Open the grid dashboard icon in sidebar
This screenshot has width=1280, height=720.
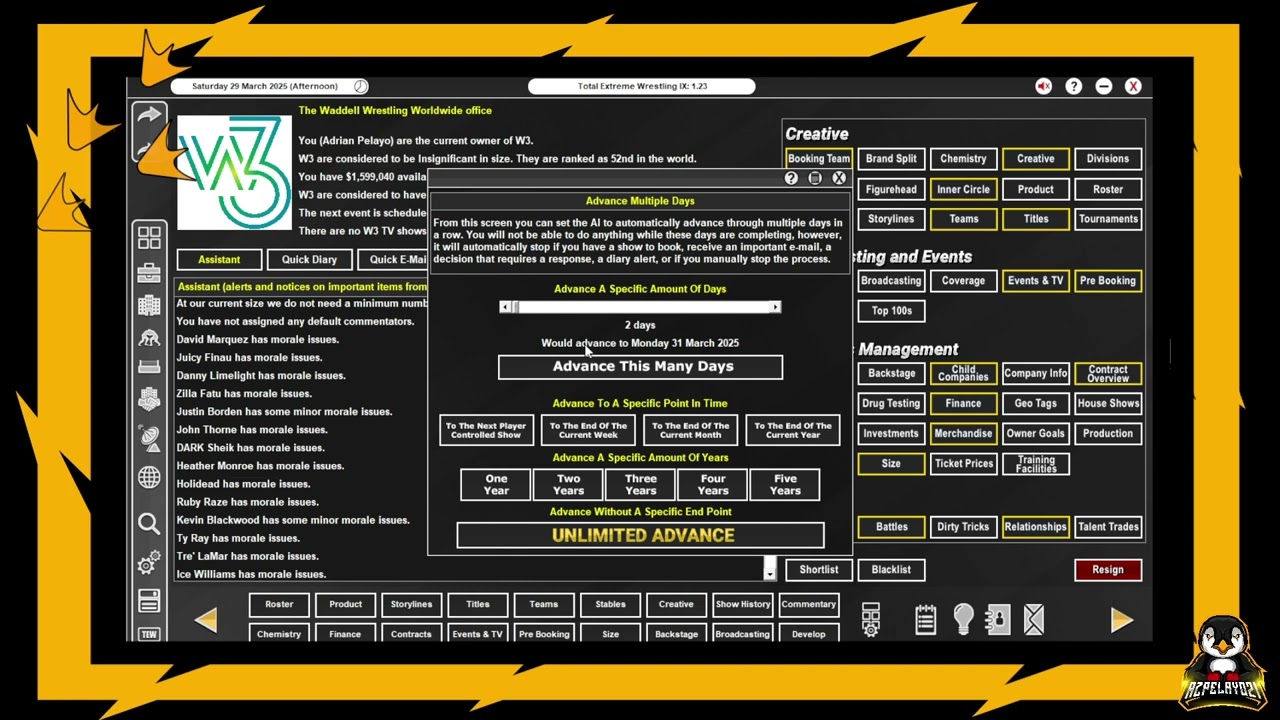click(149, 237)
